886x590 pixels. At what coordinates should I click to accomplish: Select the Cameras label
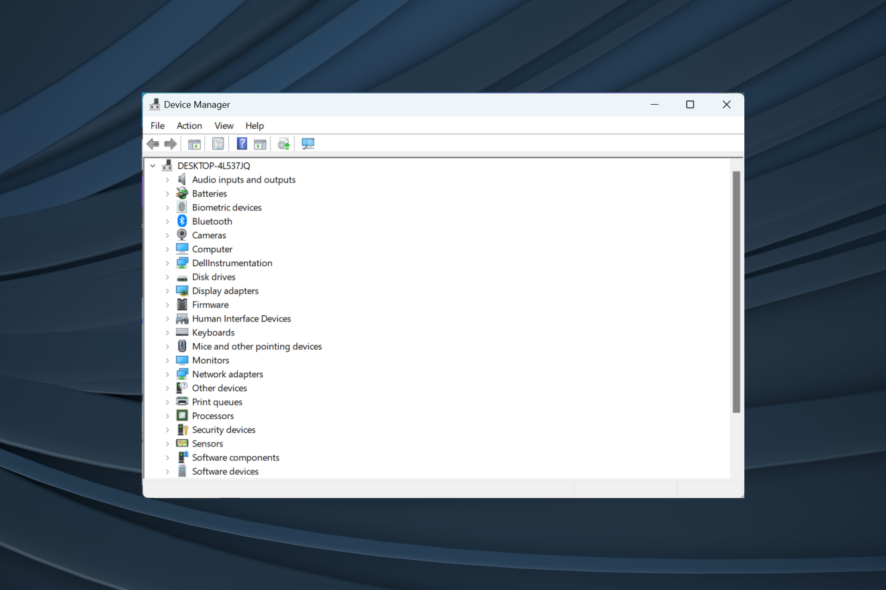(209, 235)
